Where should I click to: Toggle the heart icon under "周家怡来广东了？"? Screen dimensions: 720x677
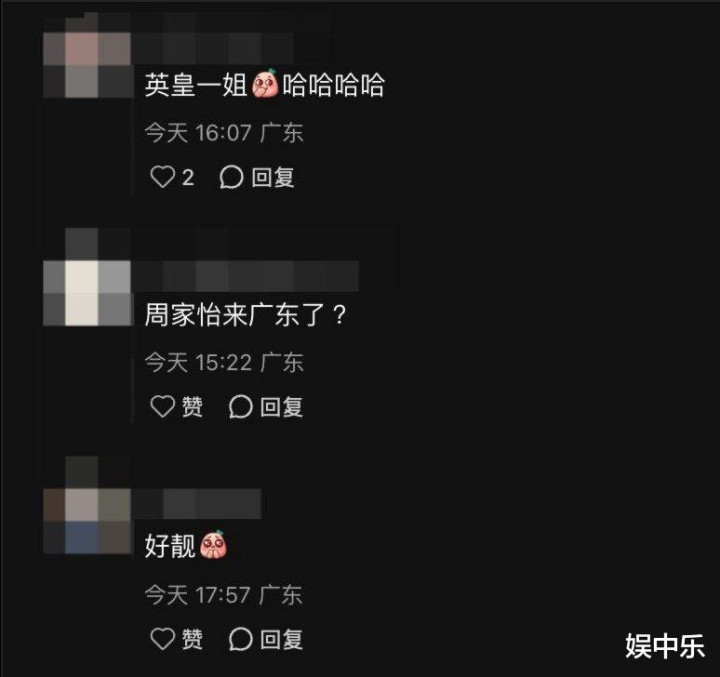(163, 406)
